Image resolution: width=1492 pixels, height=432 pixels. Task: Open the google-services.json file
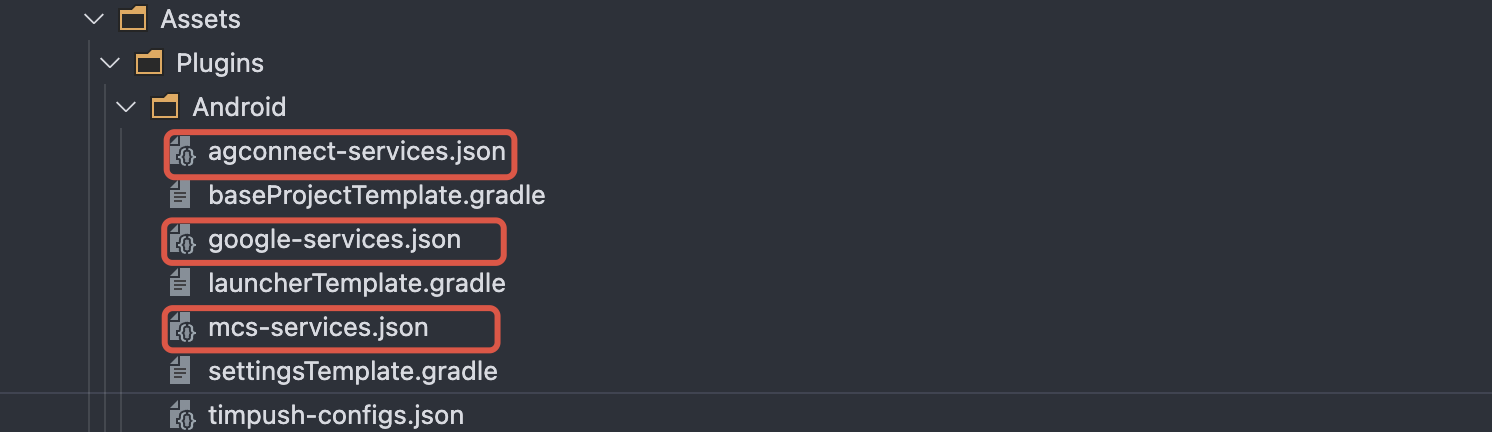[334, 240]
